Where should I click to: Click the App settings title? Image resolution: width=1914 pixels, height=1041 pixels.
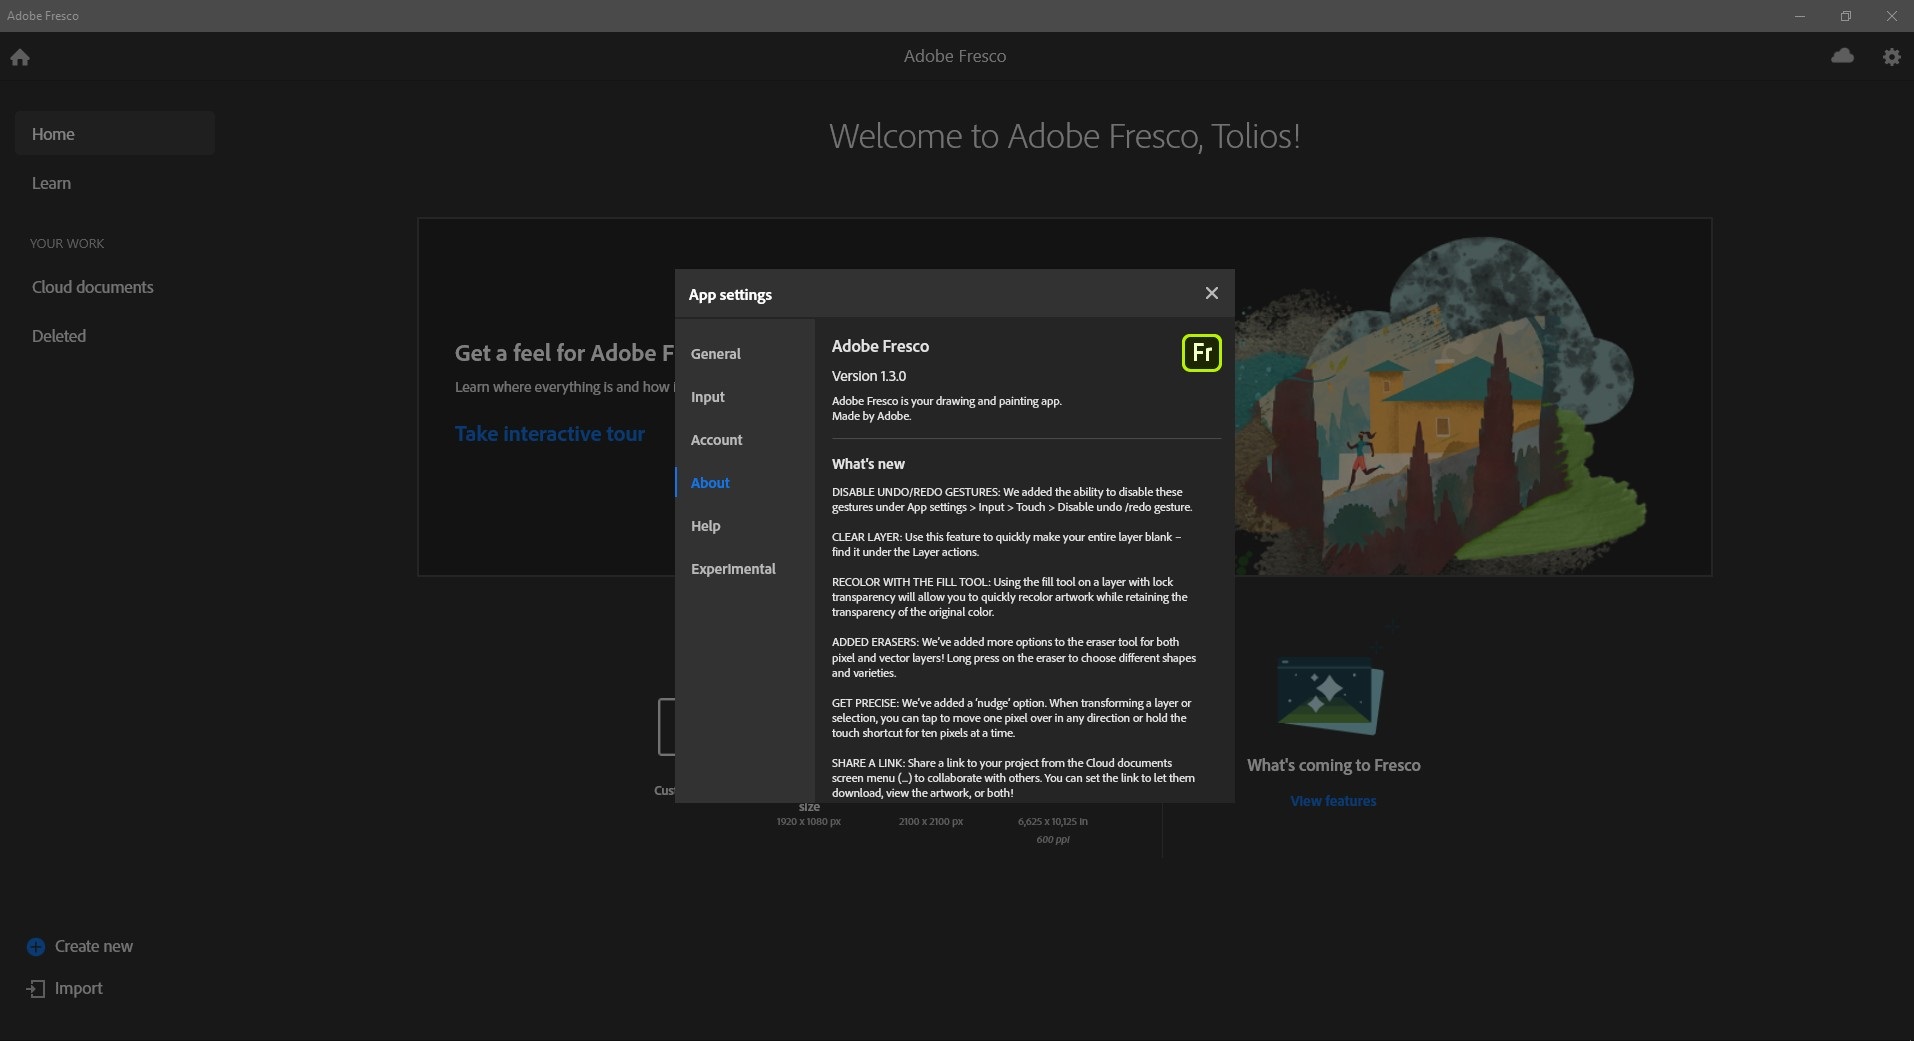tap(730, 295)
